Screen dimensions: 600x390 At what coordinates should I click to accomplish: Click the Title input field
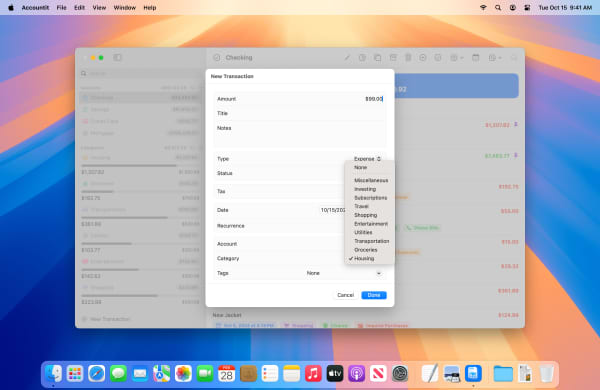(300, 113)
